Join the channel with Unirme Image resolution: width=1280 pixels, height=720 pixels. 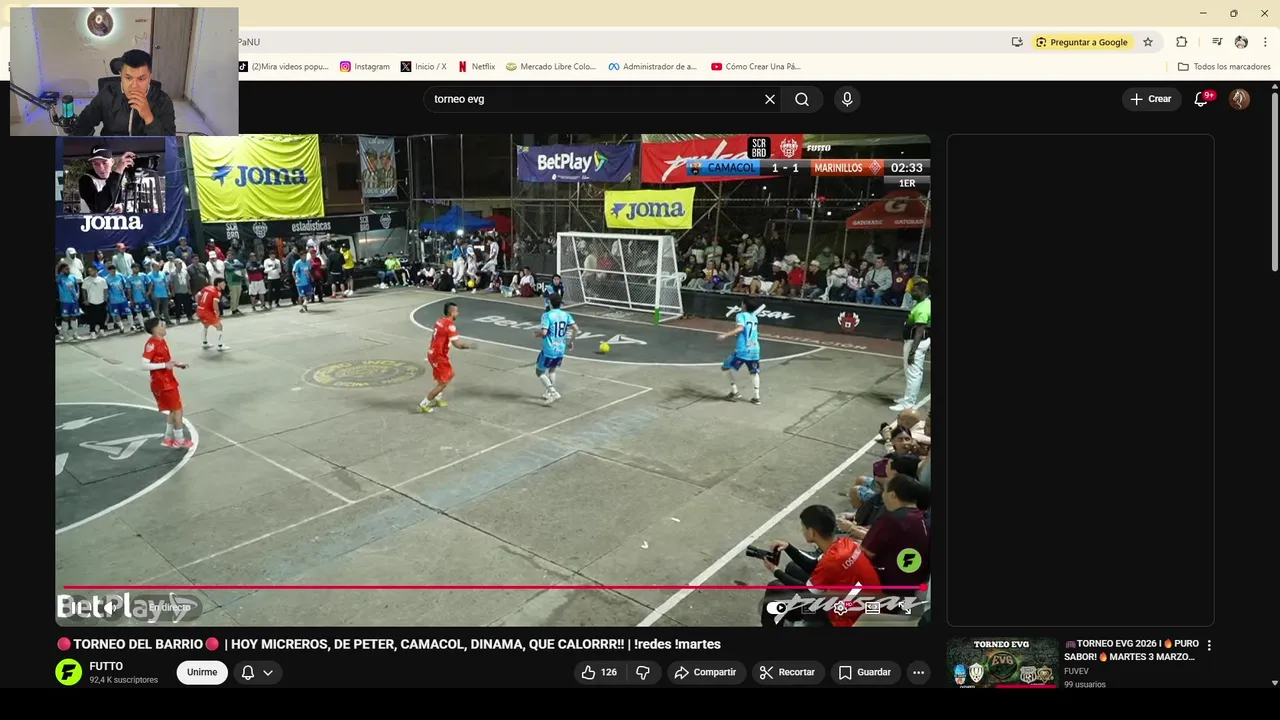[x=202, y=672]
